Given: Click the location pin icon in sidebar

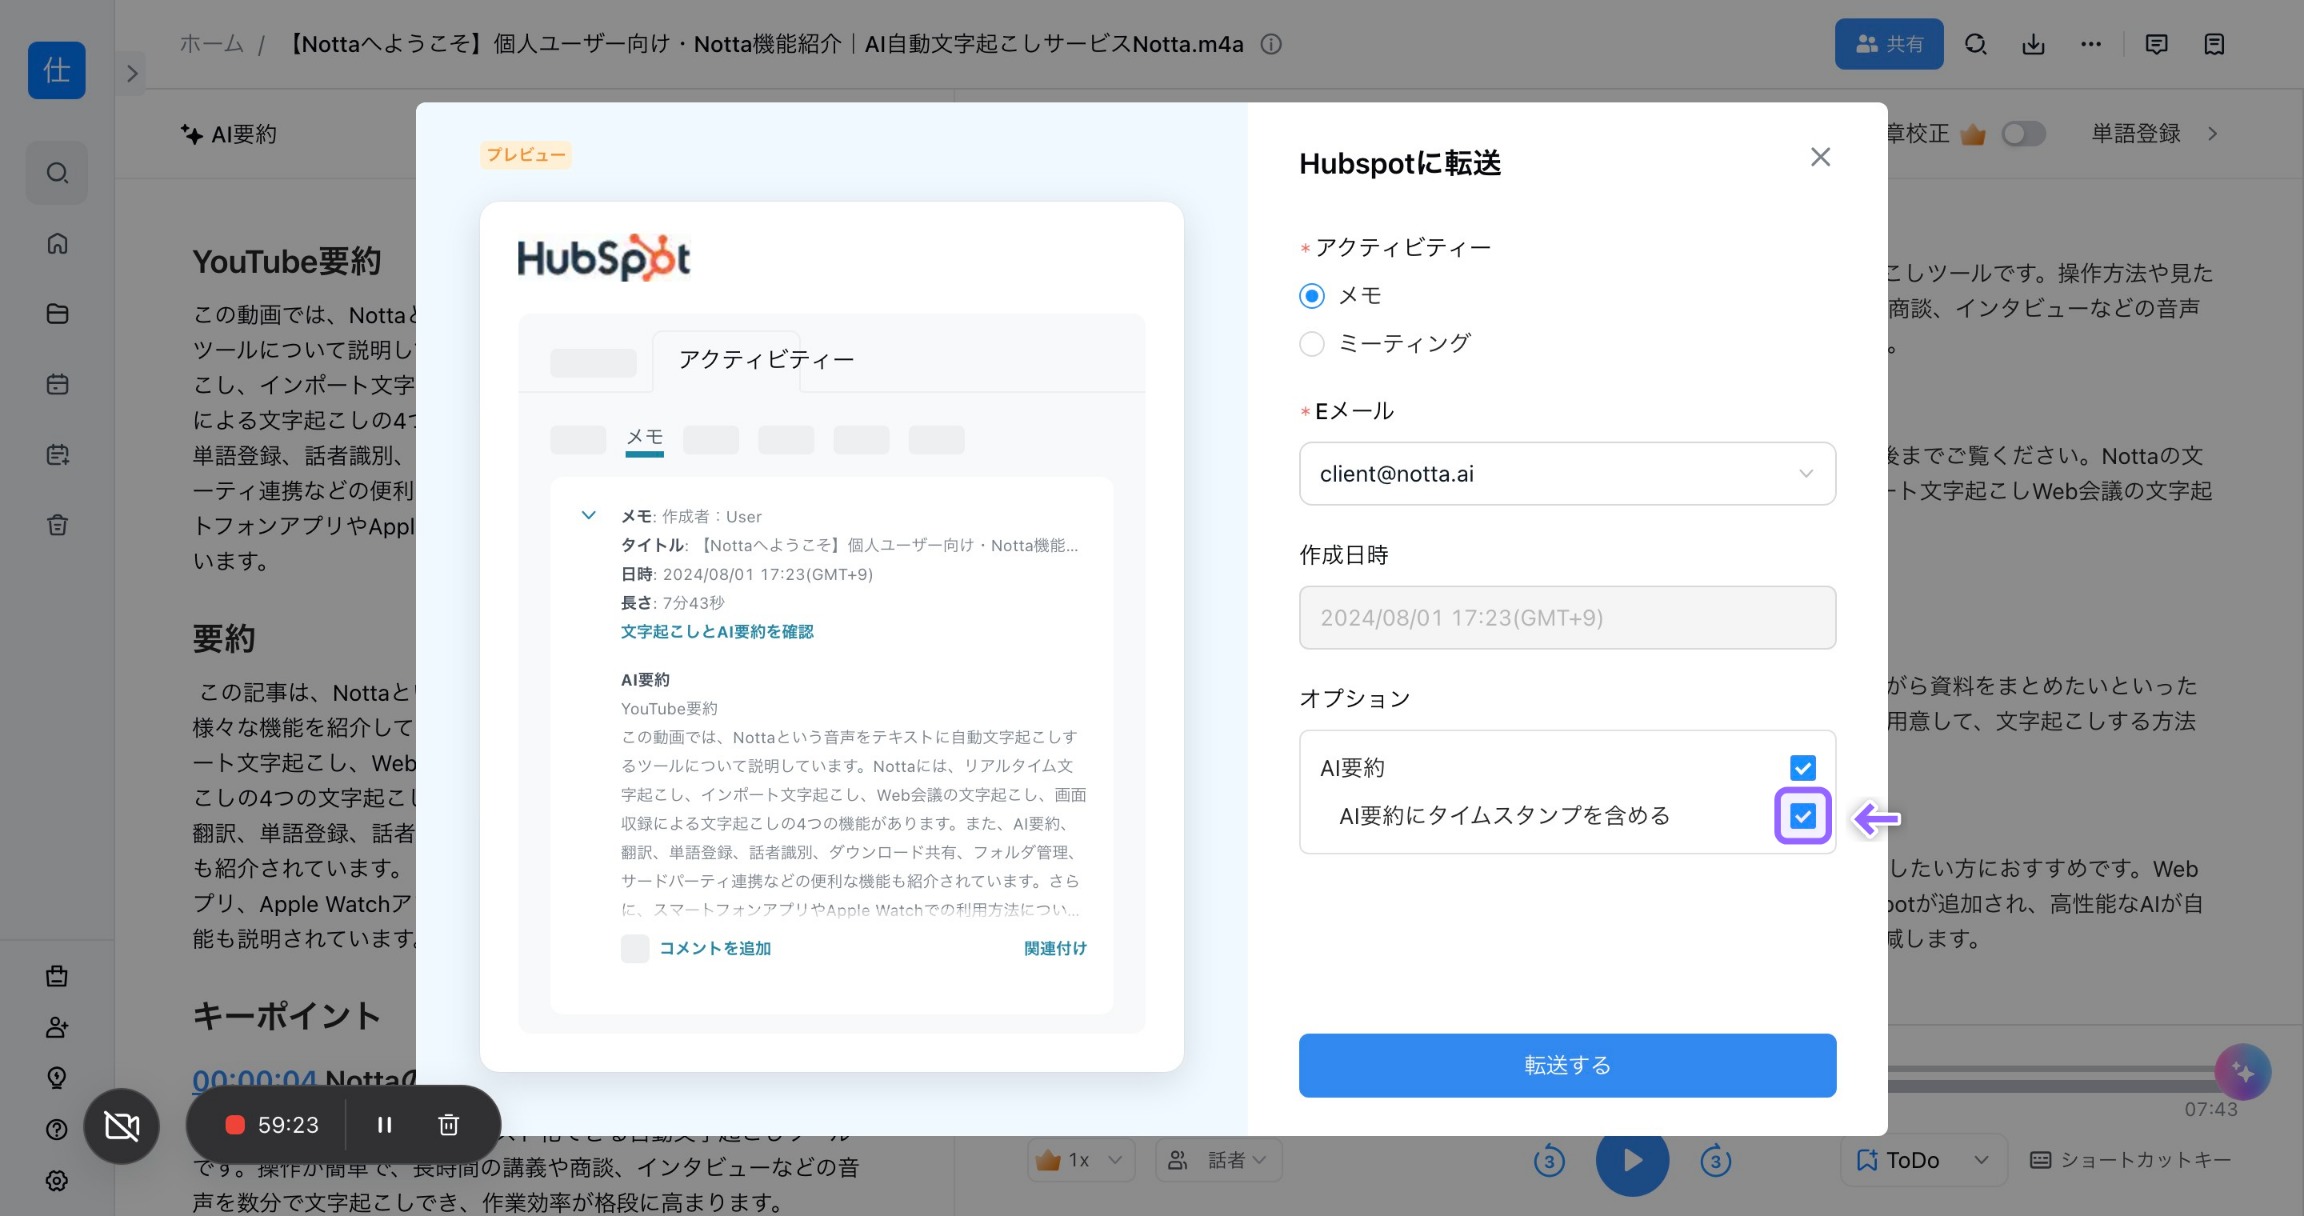Looking at the screenshot, I should (x=57, y=1078).
